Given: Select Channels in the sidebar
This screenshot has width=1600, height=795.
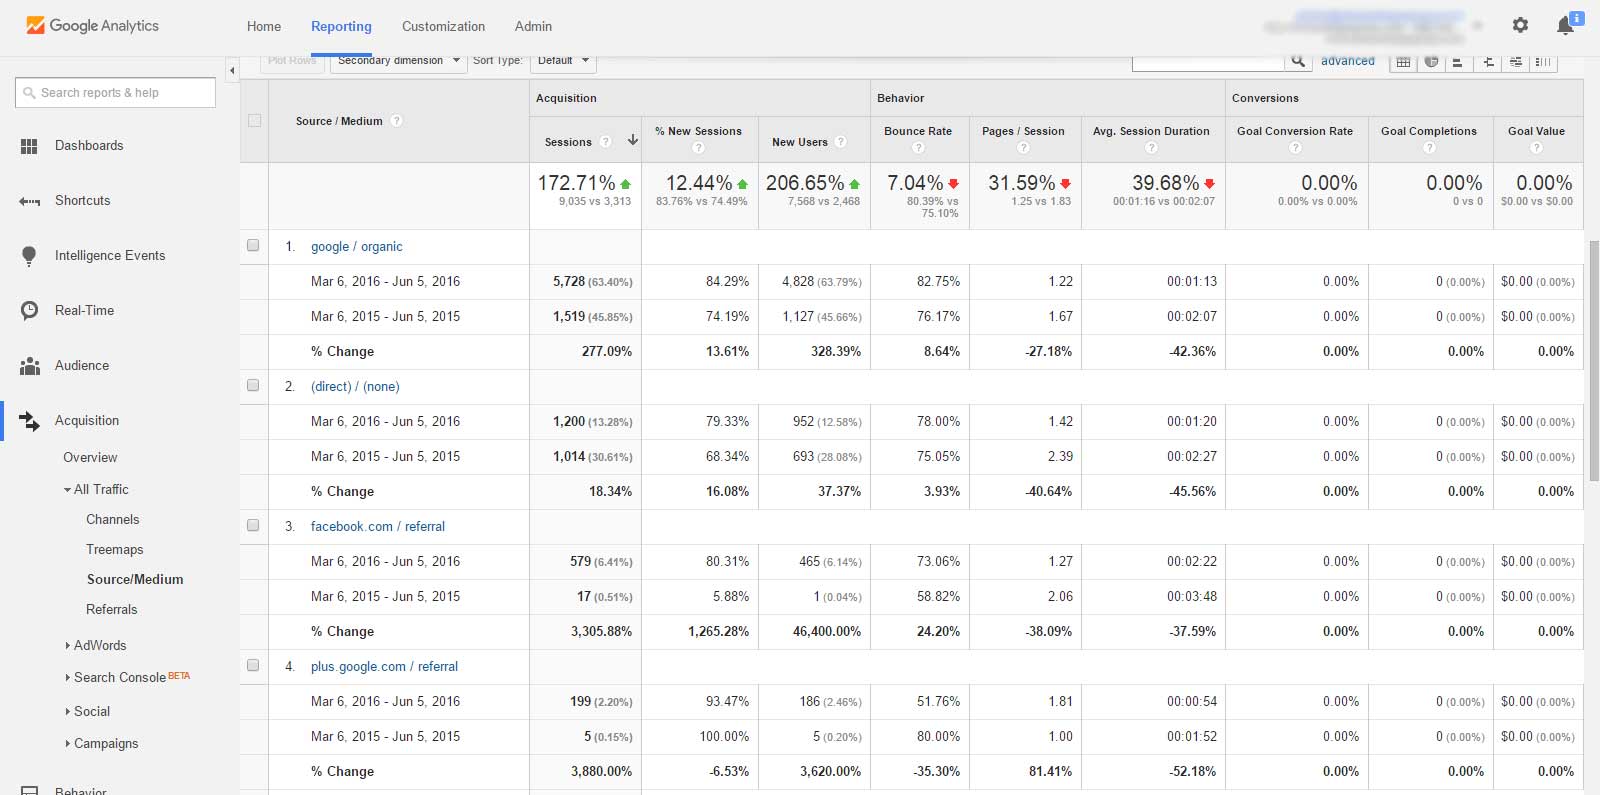Looking at the screenshot, I should click(x=113, y=520).
